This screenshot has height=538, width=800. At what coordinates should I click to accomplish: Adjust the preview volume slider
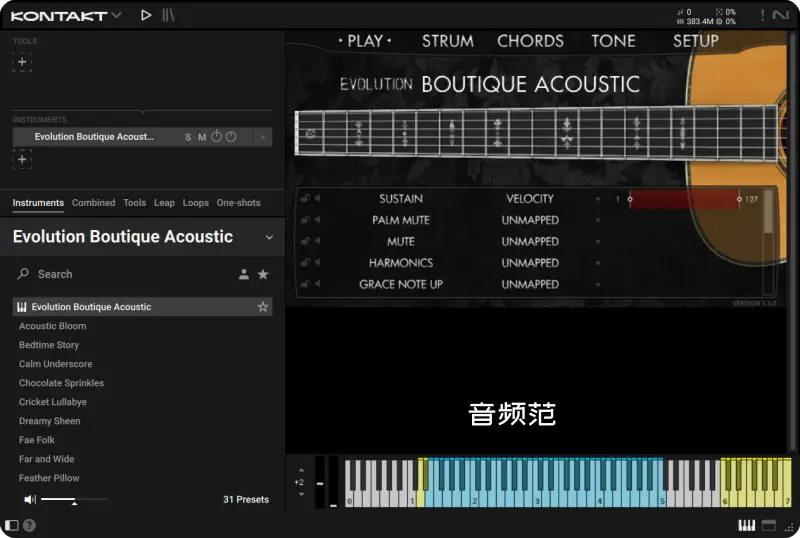[x=74, y=499]
